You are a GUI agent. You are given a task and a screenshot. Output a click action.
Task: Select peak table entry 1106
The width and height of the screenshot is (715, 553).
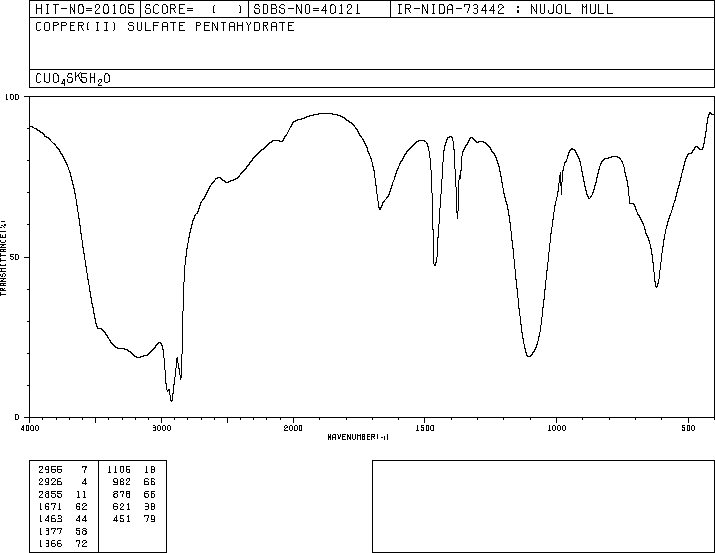coord(119,470)
